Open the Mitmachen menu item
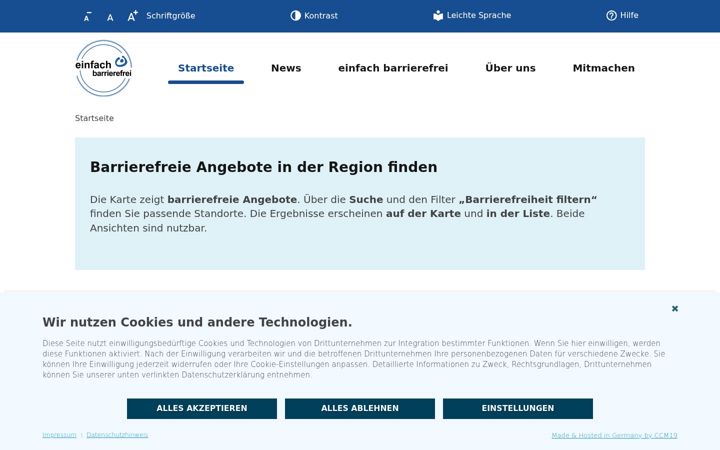 coord(603,68)
